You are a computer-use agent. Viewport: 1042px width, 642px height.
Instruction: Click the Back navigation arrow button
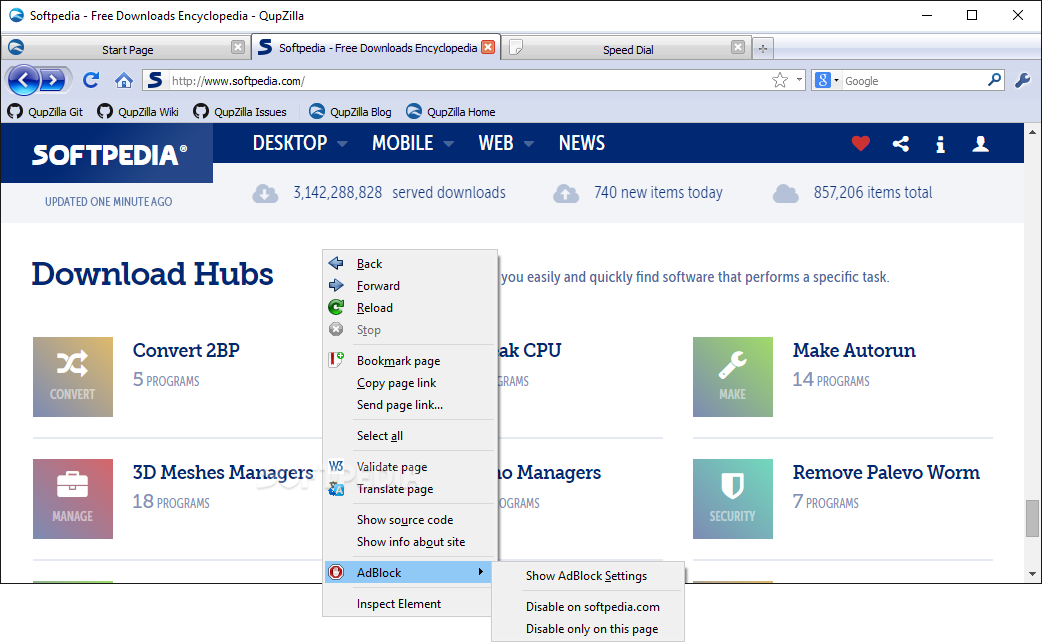pos(23,80)
